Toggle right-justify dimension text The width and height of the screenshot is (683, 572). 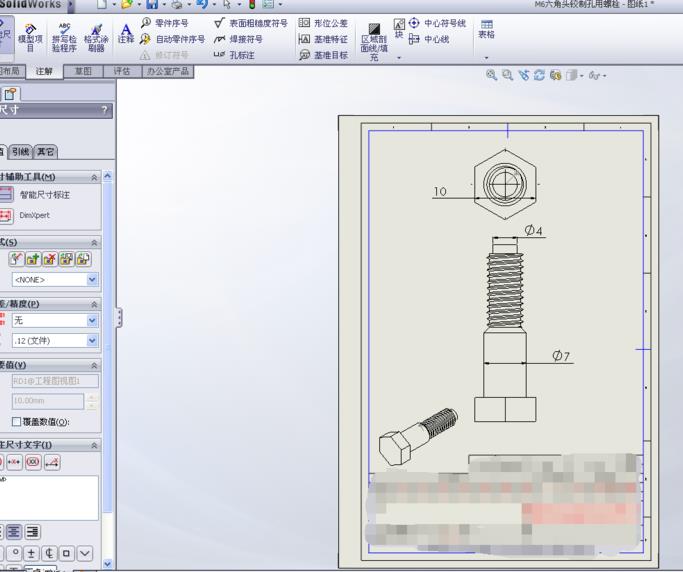[32, 532]
